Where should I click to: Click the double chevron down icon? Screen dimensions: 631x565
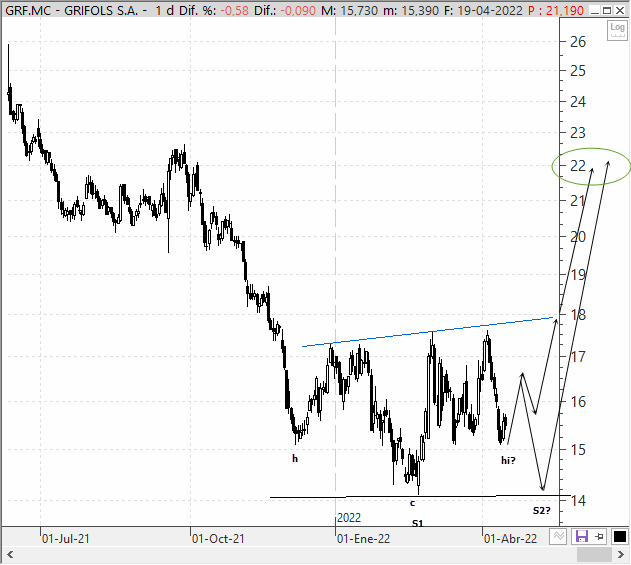[558, 536]
